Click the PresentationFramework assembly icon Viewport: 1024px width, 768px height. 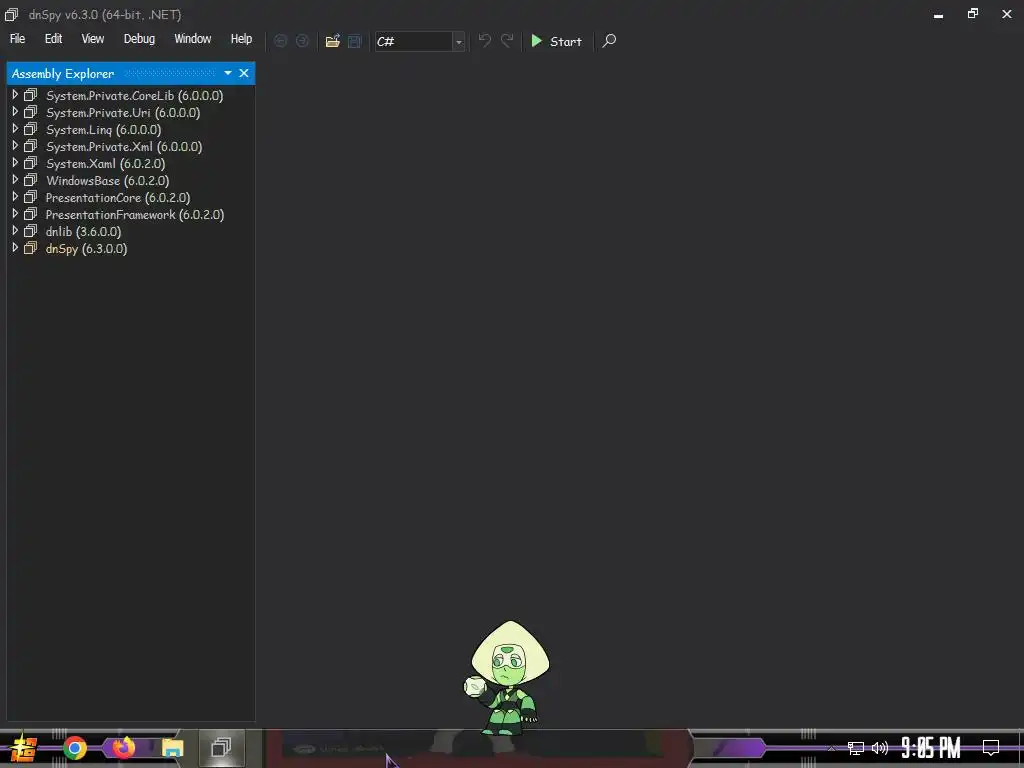(x=30, y=214)
